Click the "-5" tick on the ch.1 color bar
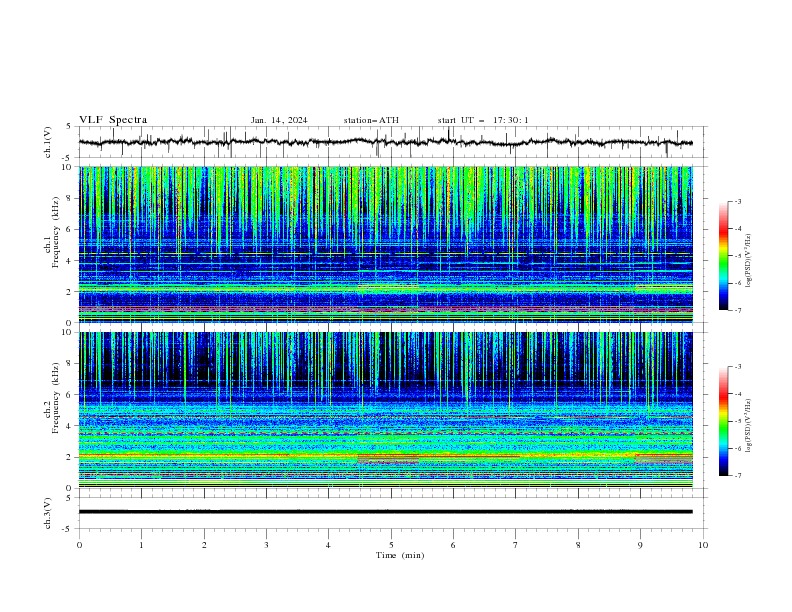This screenshot has width=792, height=612. pos(738,256)
